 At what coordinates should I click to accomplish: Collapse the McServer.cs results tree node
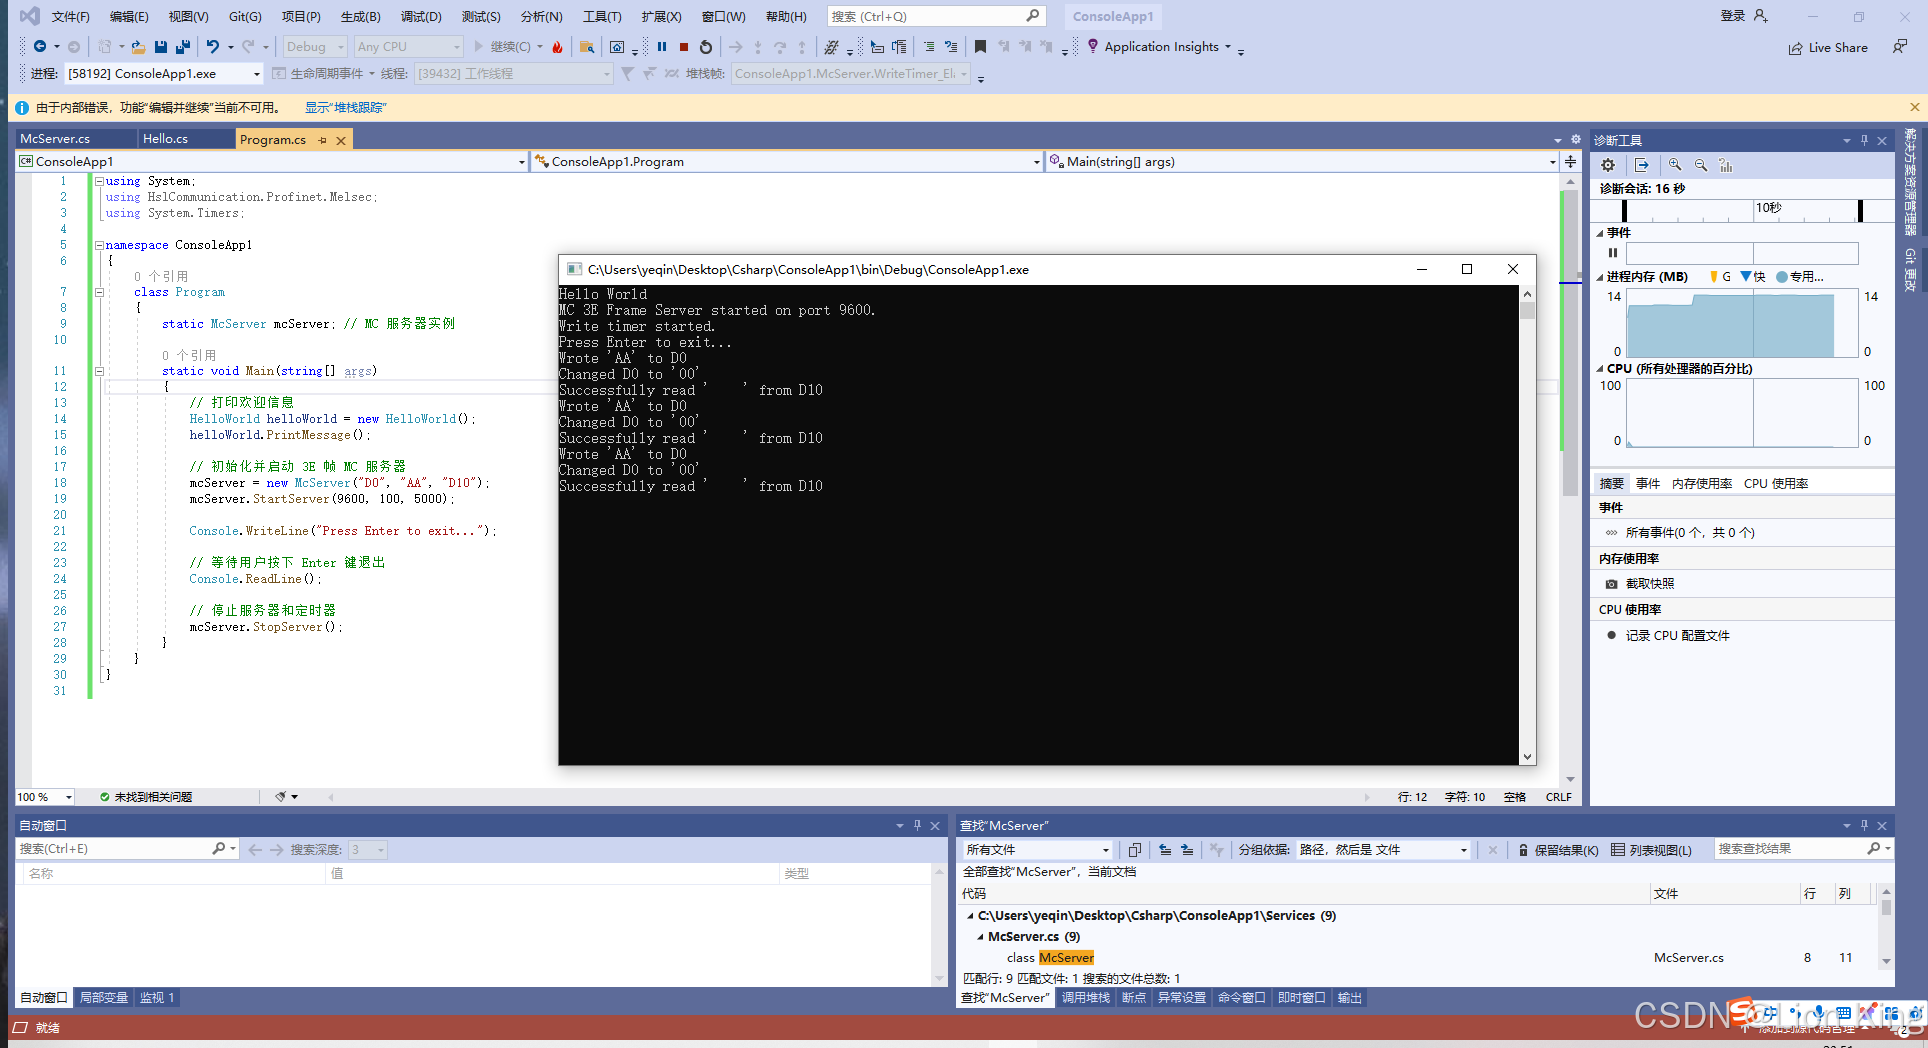coord(980,937)
